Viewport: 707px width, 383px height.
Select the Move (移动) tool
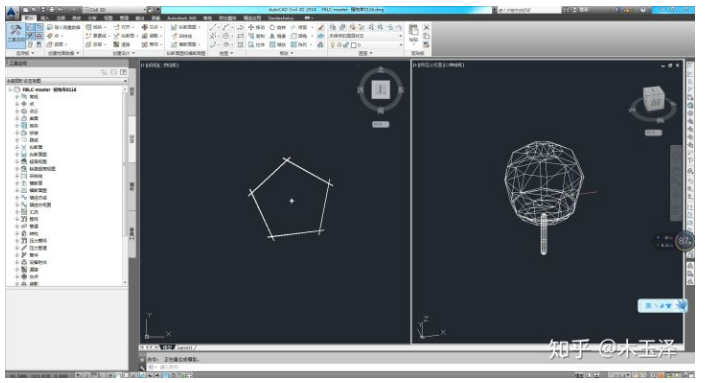257,28
